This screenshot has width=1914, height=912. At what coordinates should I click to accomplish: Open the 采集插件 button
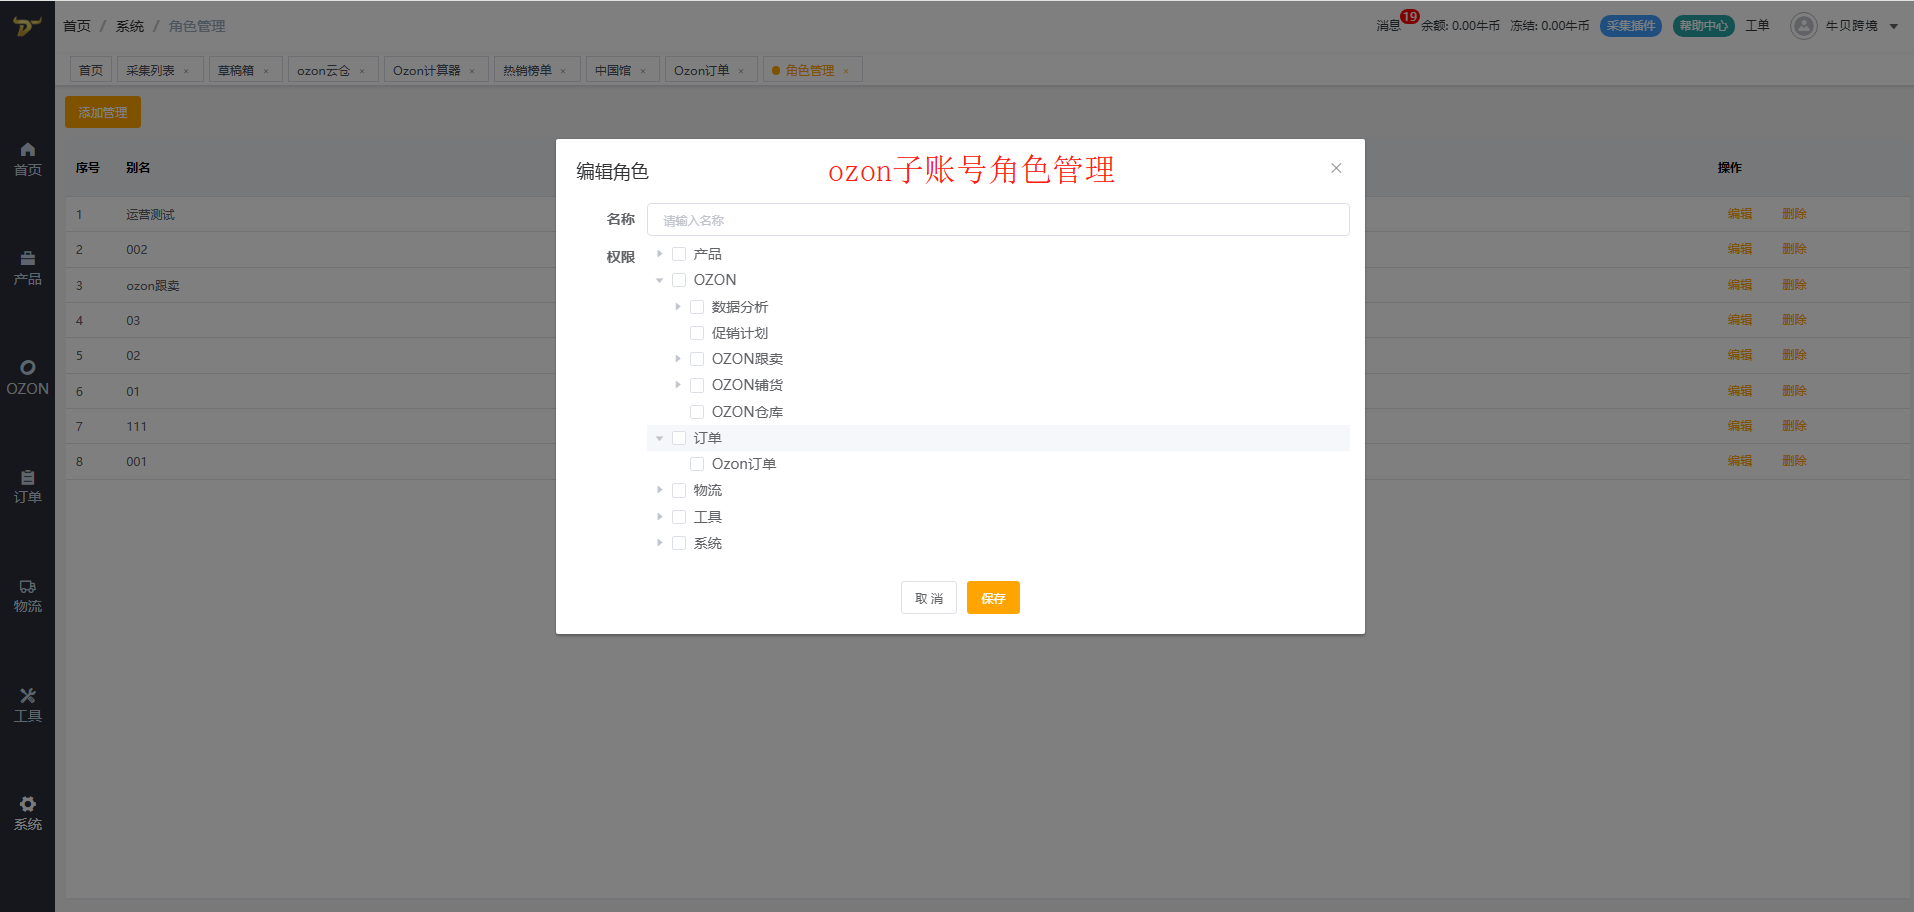[1631, 26]
